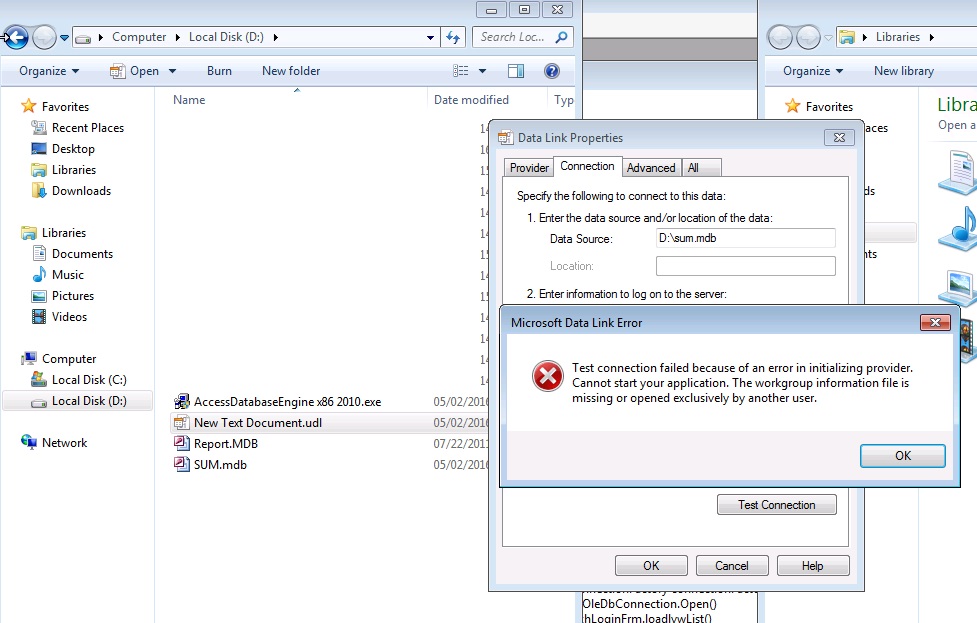Viewport: 977px width, 623px height.
Task: Expand the view options dropdown arrow
Action: point(482,71)
